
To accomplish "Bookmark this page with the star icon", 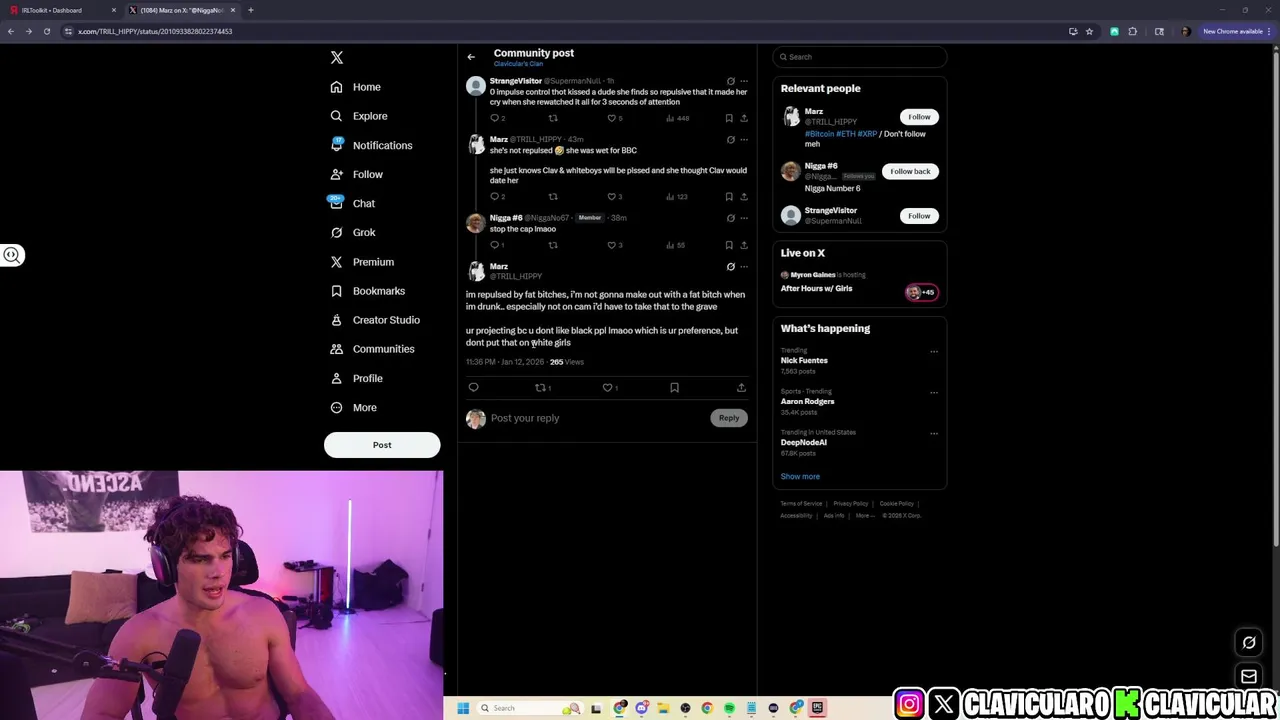I will tap(1089, 31).
